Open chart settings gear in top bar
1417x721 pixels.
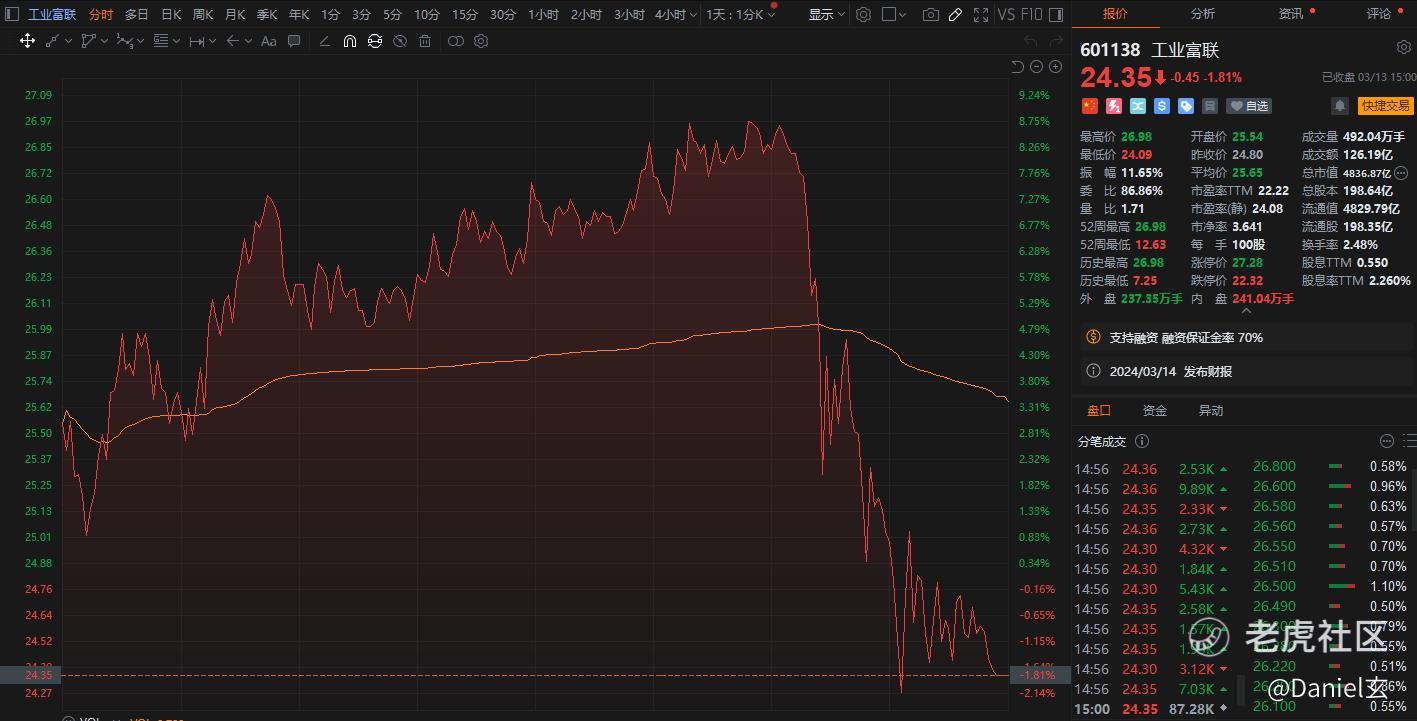pyautogui.click(x=864, y=15)
